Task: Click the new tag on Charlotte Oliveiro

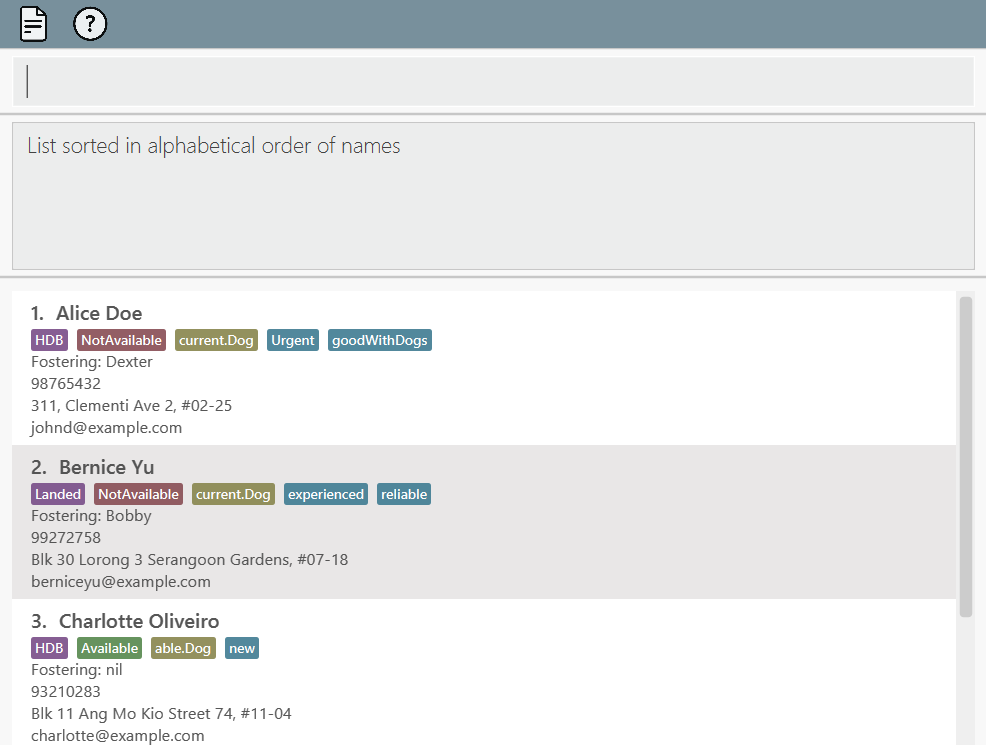Action: click(x=242, y=648)
